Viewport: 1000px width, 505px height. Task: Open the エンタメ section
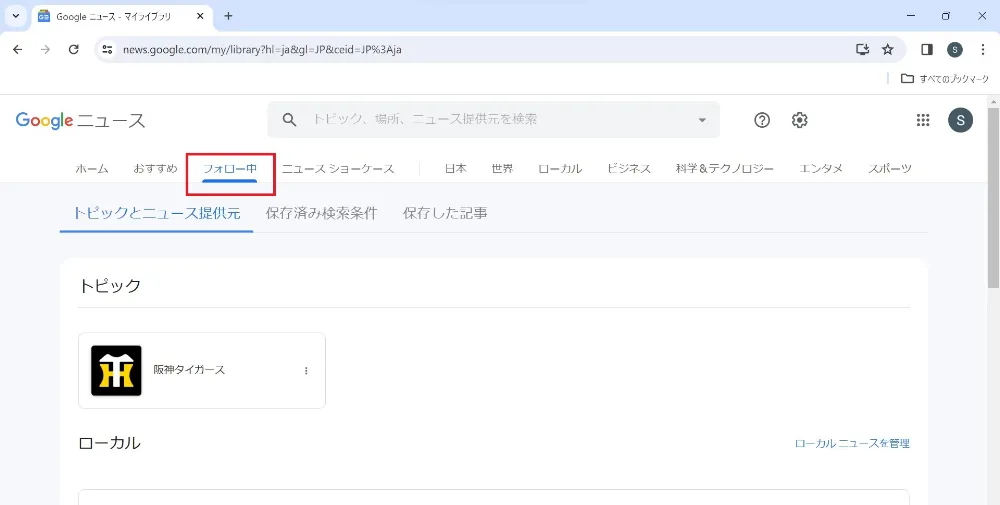(x=821, y=169)
